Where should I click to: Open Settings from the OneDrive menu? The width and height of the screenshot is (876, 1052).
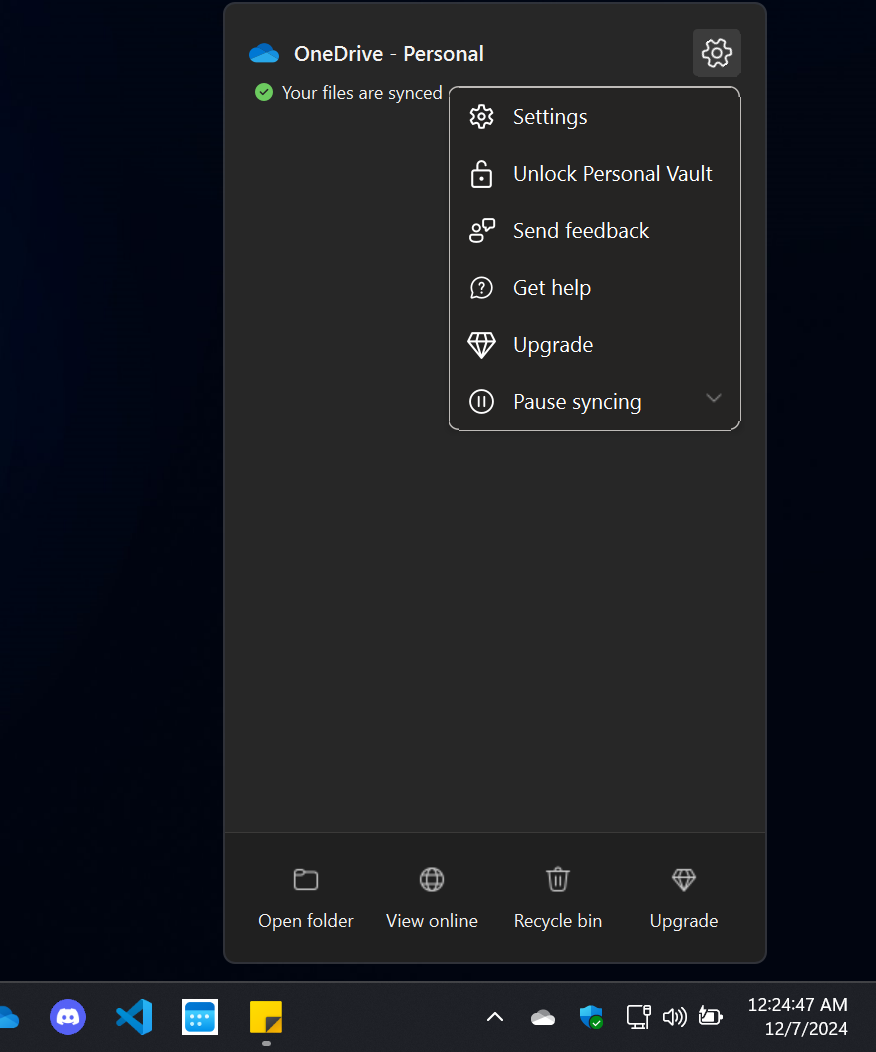[594, 117]
